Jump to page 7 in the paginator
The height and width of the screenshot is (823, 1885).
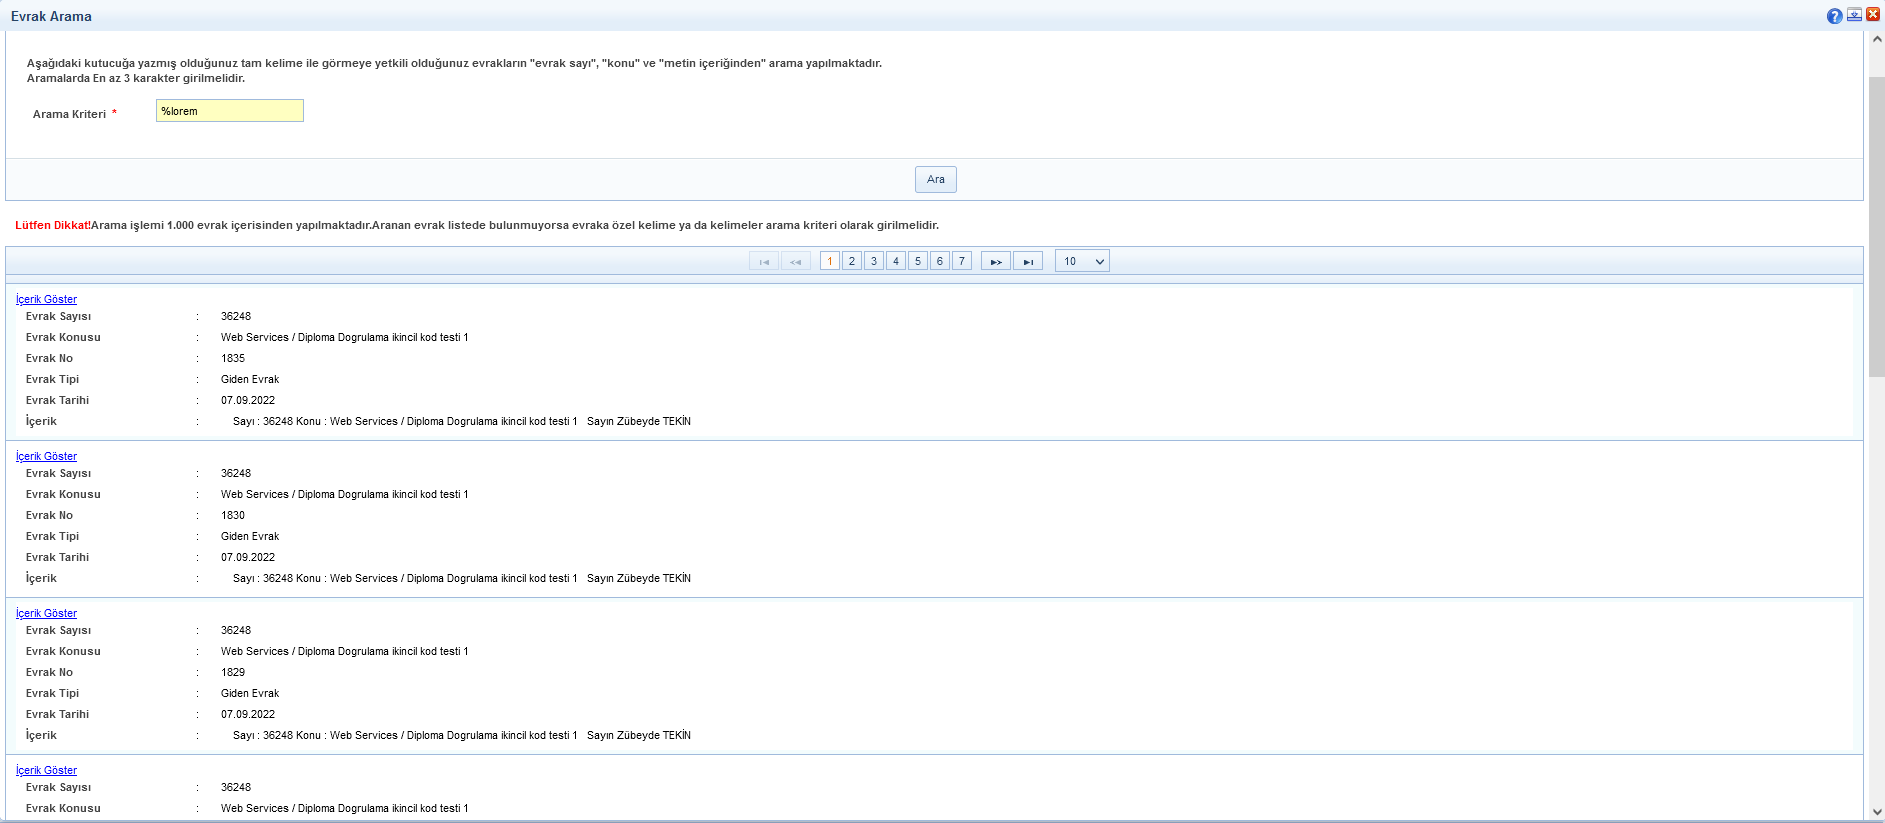point(961,261)
